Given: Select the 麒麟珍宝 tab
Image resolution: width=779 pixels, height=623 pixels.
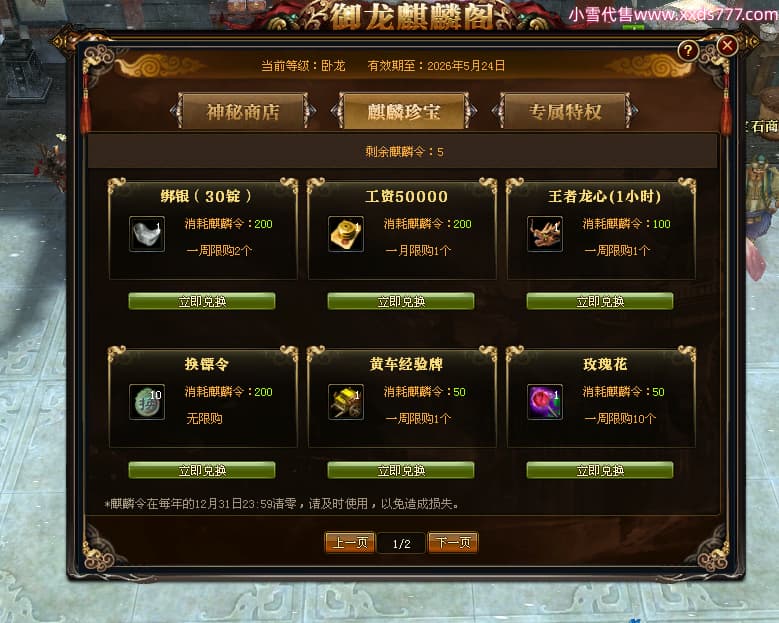Looking at the screenshot, I should coord(403,112).
